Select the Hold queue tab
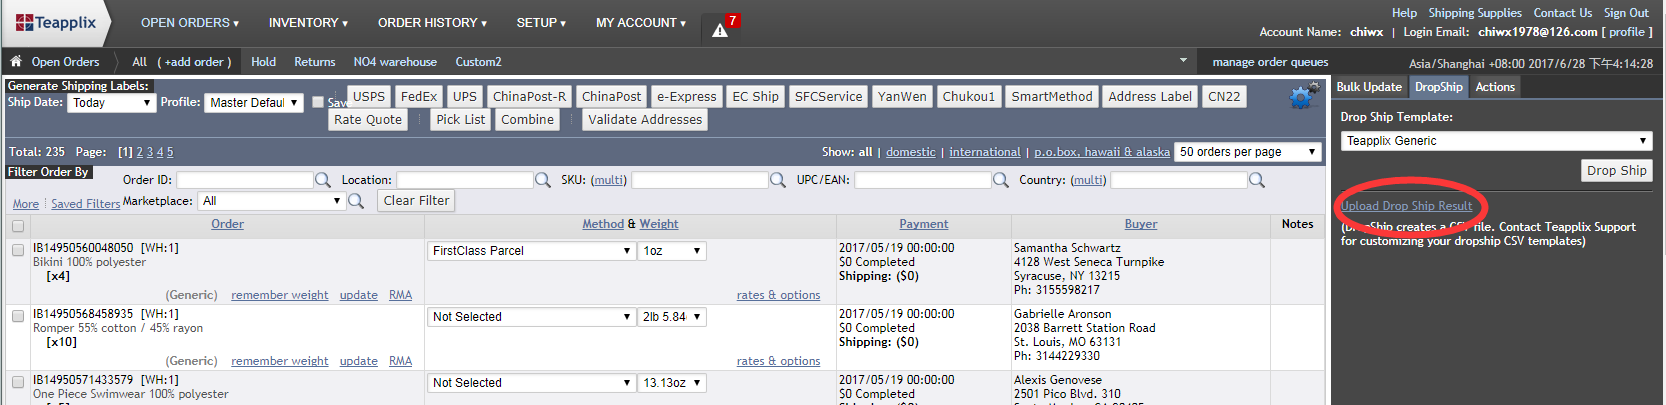This screenshot has width=1666, height=405. click(264, 62)
